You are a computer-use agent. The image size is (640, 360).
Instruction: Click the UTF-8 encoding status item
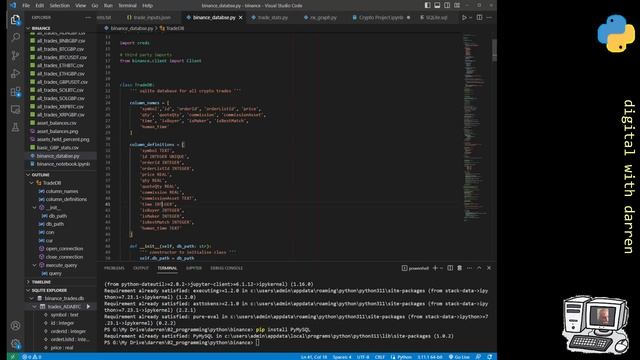pos(363,357)
